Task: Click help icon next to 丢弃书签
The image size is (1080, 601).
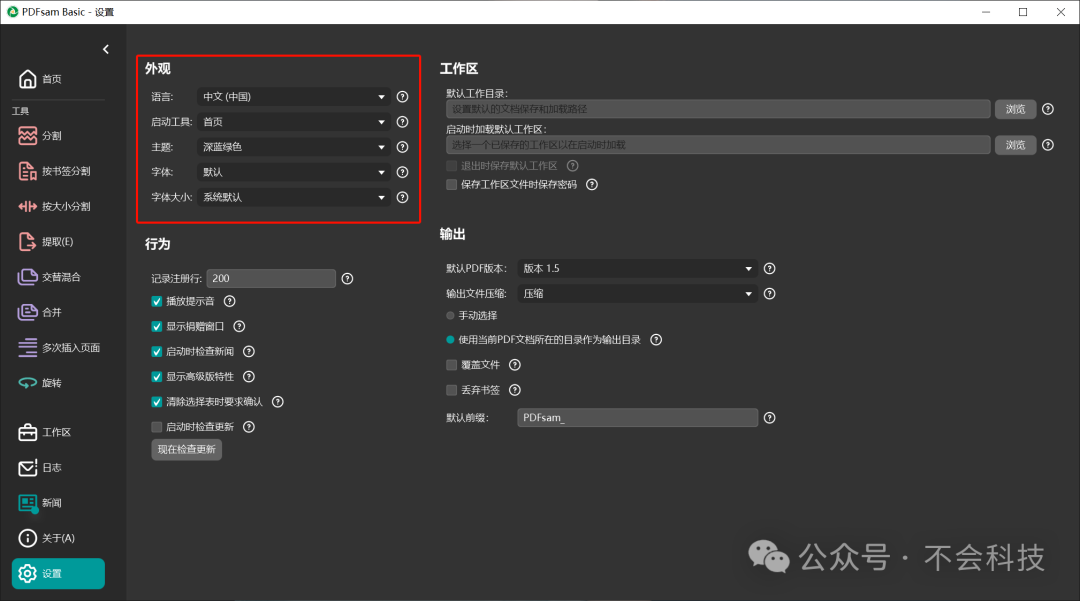Action: (515, 390)
